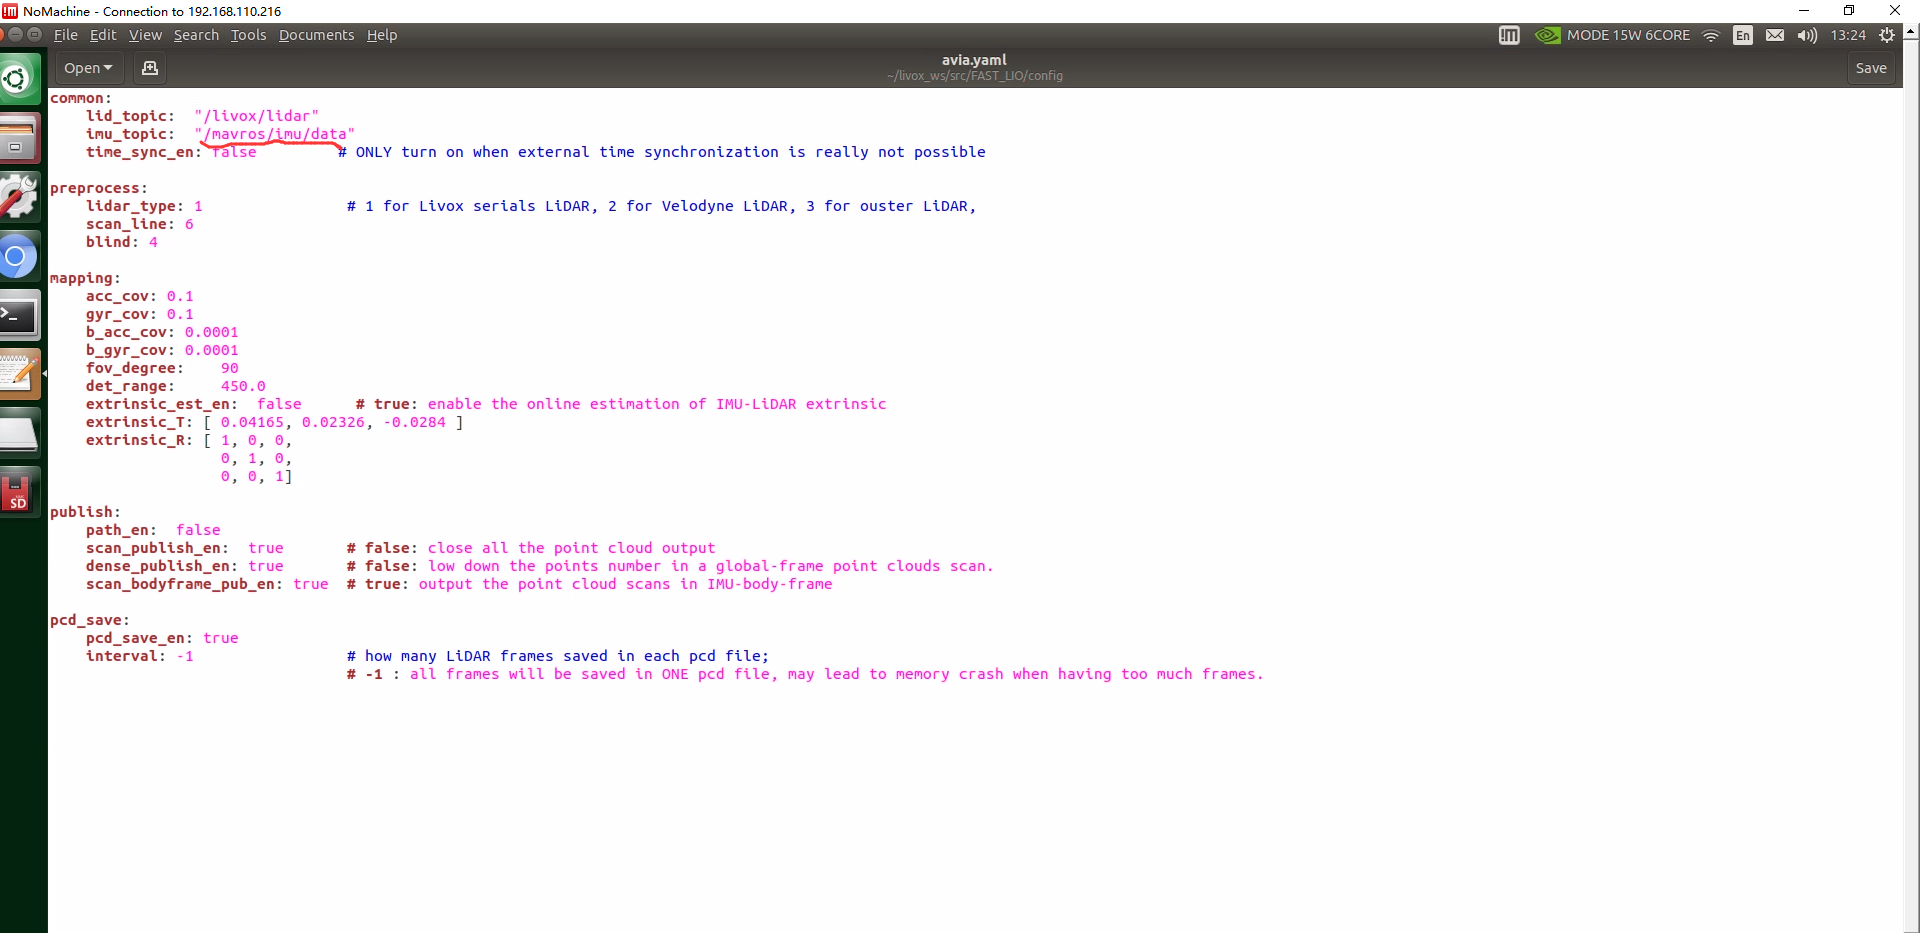The image size is (1920, 933).
Task: Open the Terminal from the dock
Action: (x=18, y=316)
